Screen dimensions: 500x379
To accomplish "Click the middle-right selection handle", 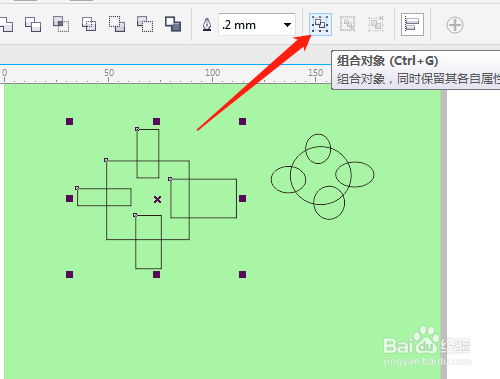I will pyautogui.click(x=242, y=199).
